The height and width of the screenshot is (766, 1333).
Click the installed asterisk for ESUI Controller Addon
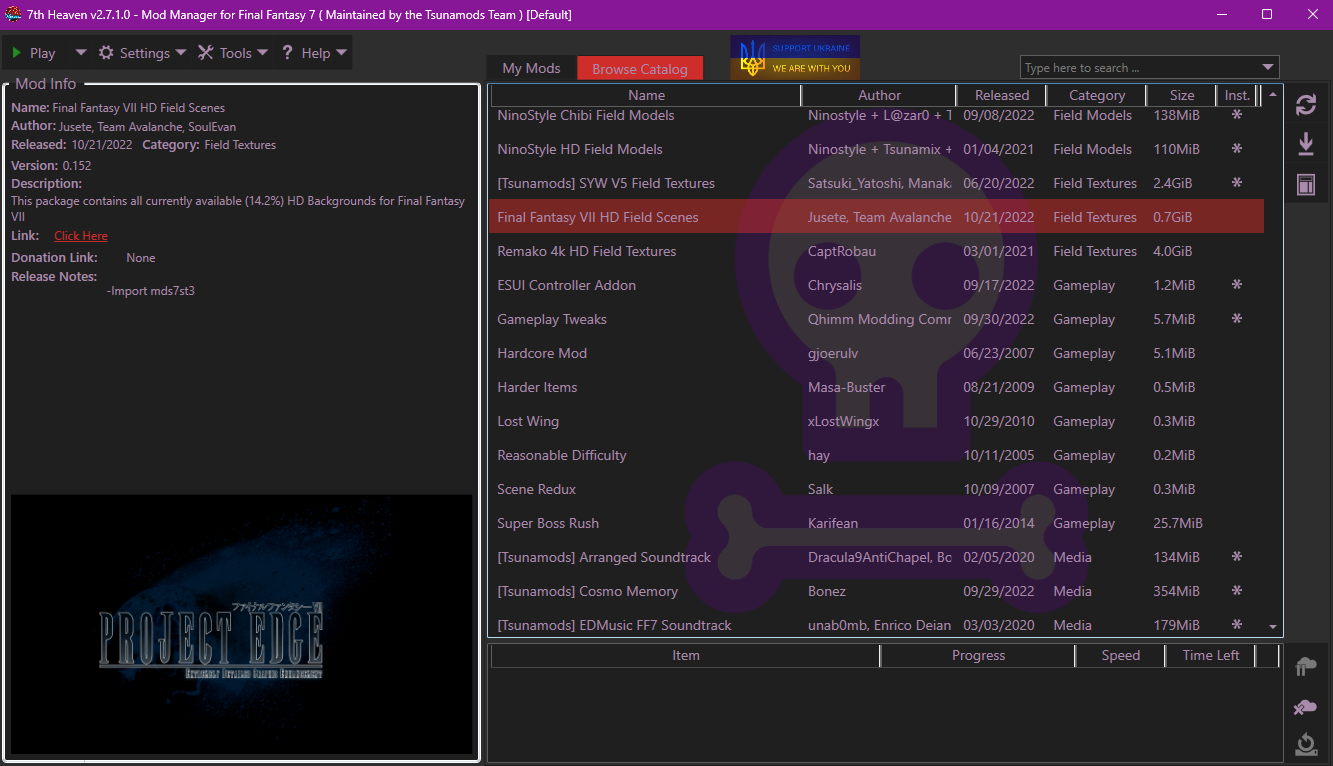(x=1237, y=285)
